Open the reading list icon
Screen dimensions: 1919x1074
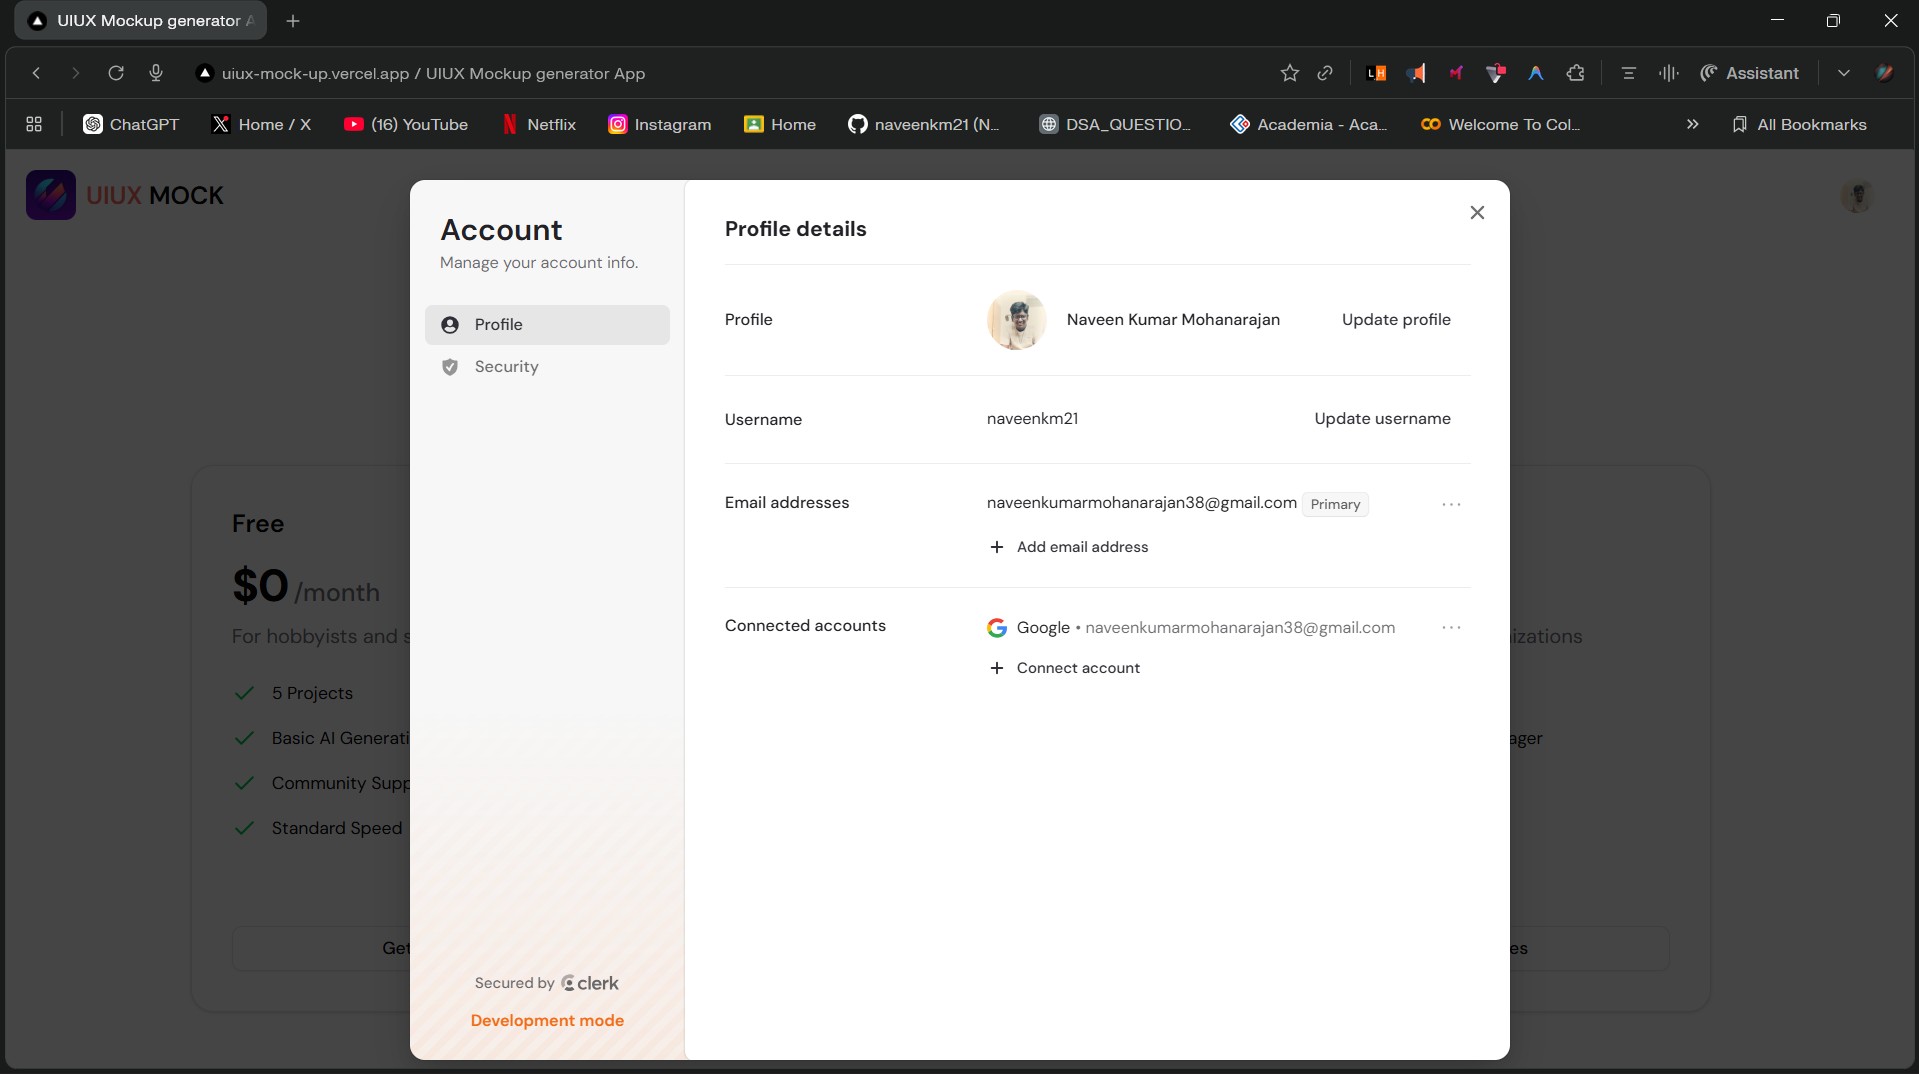(1628, 73)
